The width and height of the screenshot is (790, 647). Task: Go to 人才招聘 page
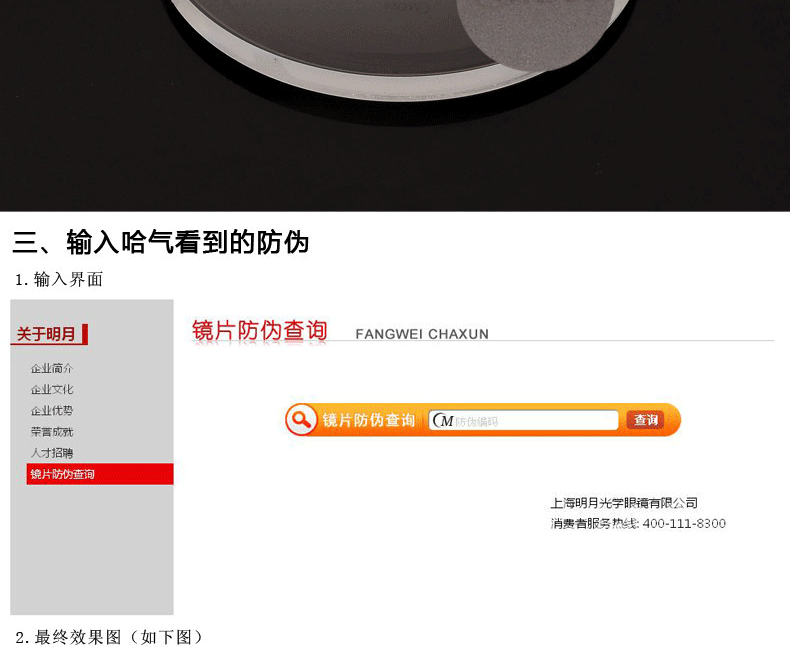(52, 453)
